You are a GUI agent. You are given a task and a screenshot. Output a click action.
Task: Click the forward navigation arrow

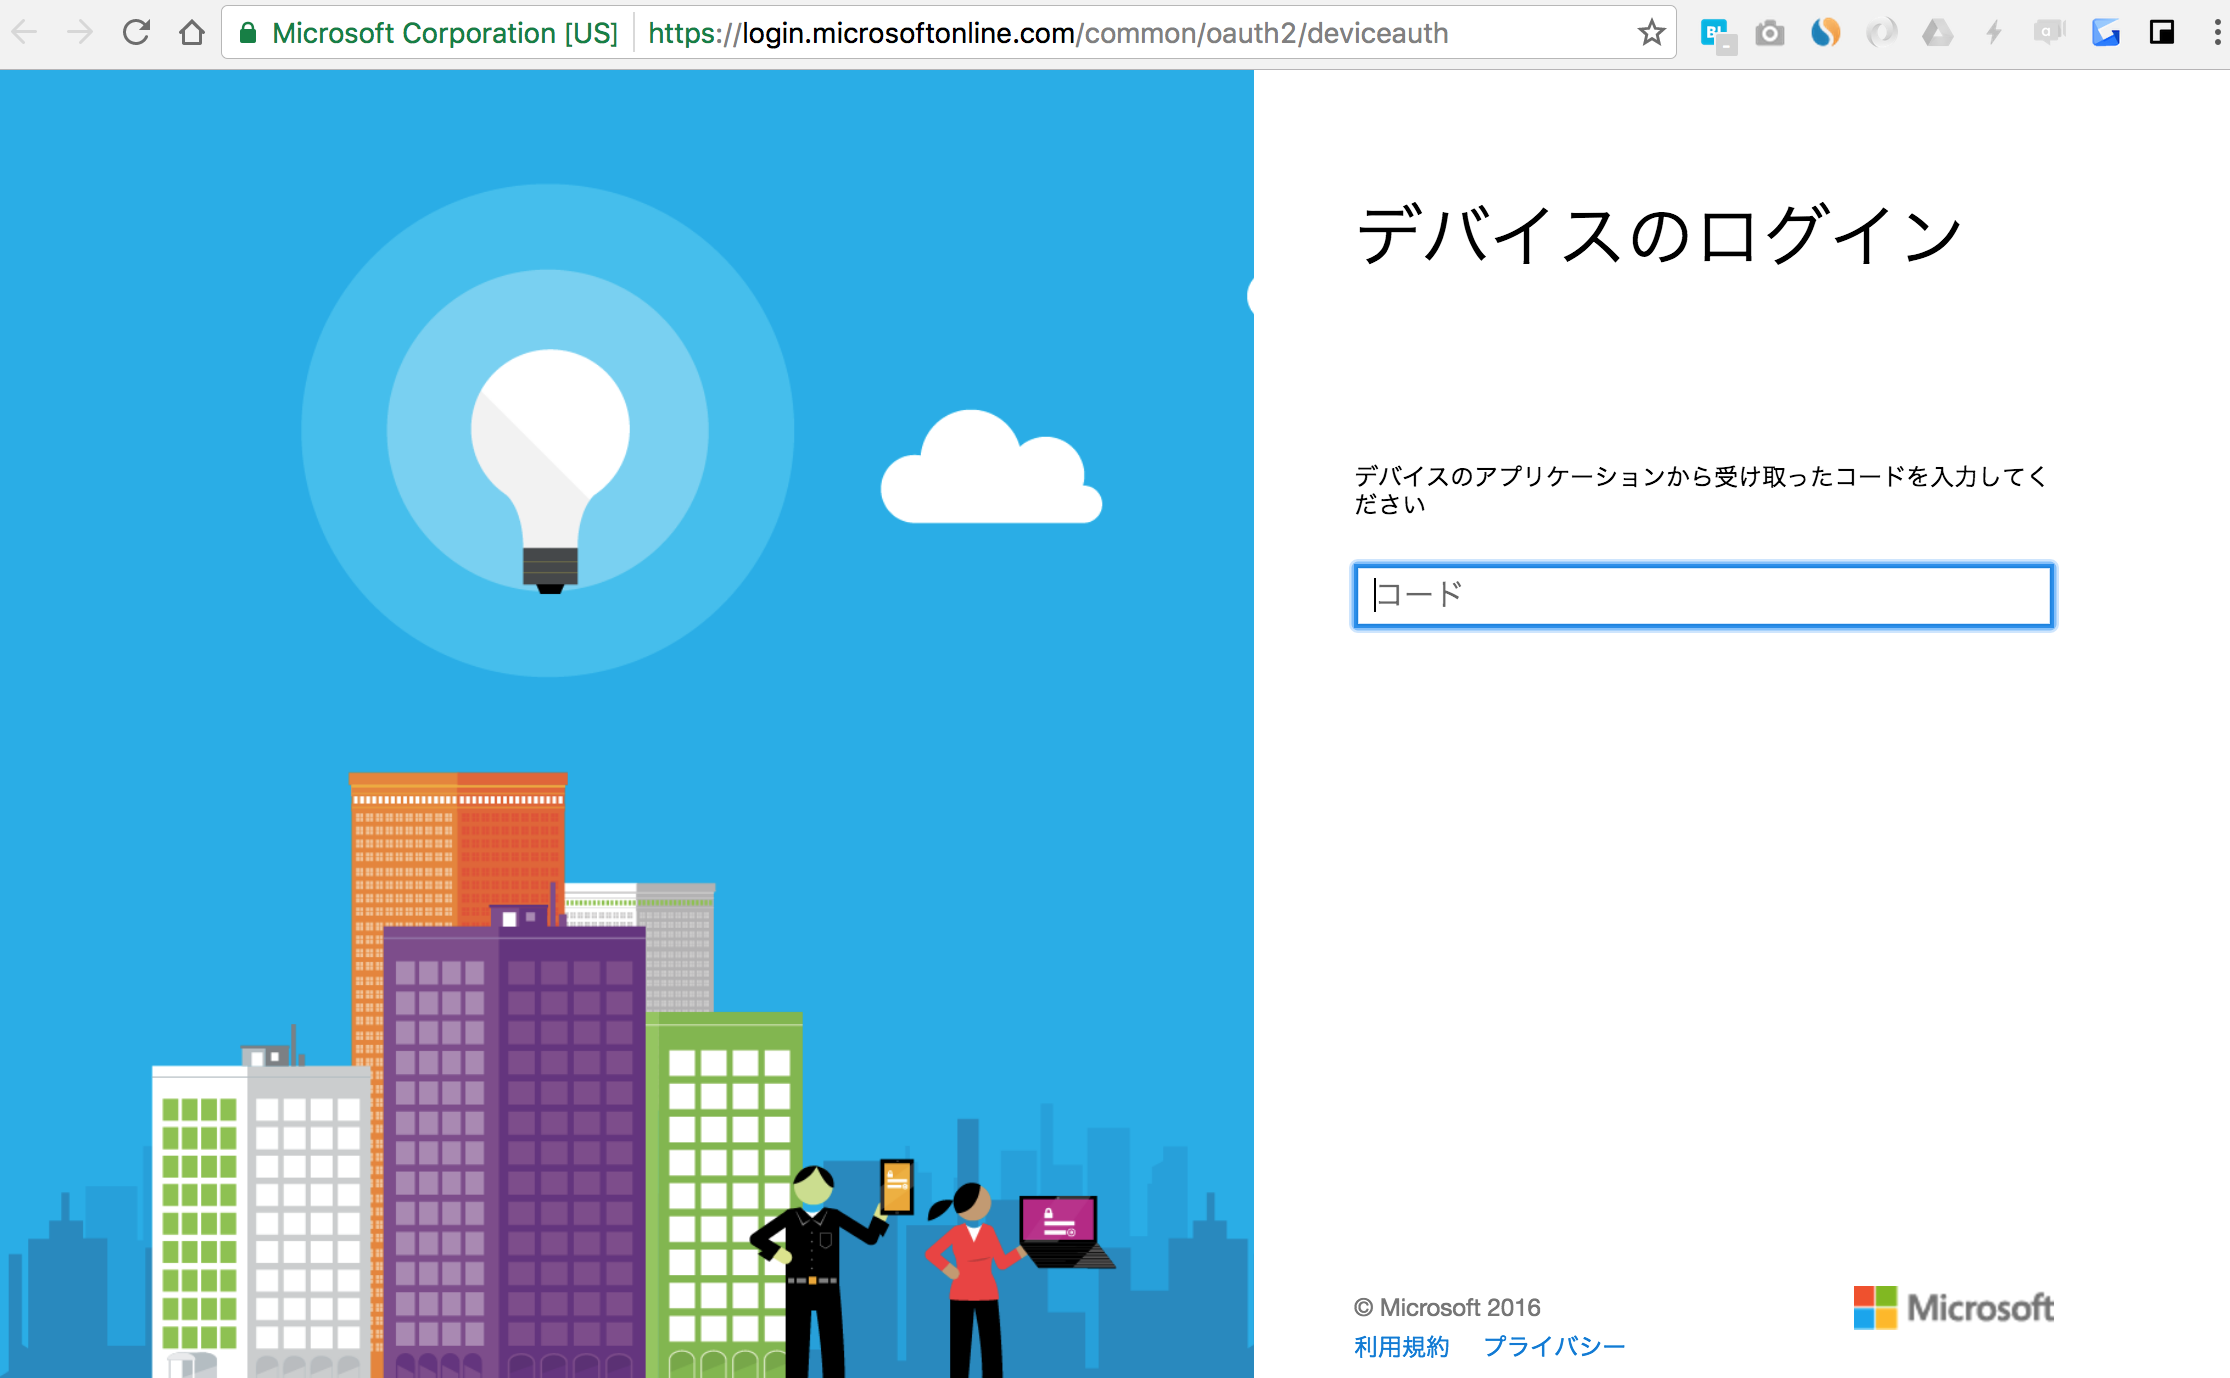pos(80,32)
